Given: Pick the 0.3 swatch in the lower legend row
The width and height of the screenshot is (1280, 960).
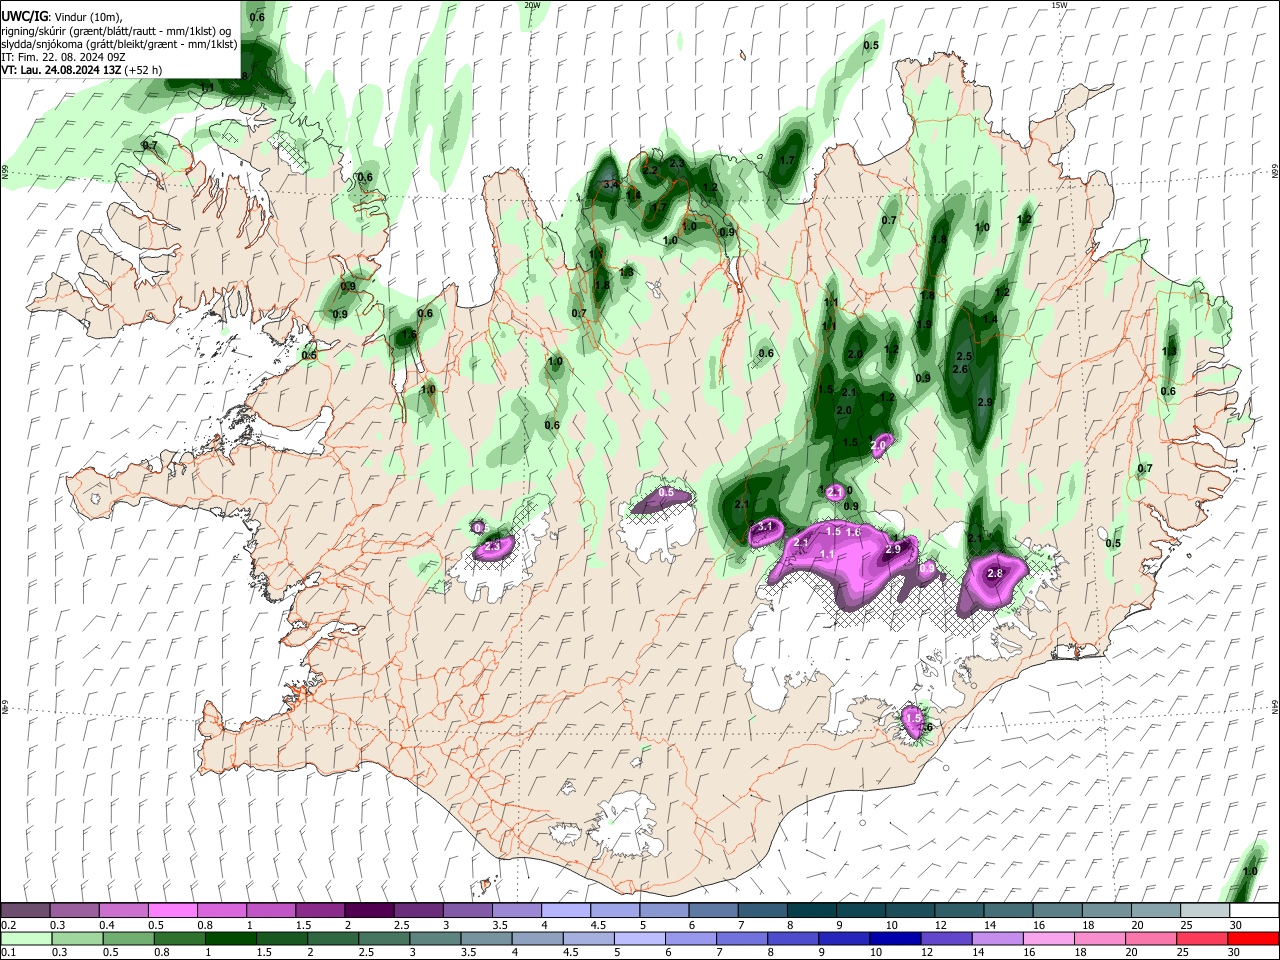Looking at the screenshot, I should [x=77, y=938].
